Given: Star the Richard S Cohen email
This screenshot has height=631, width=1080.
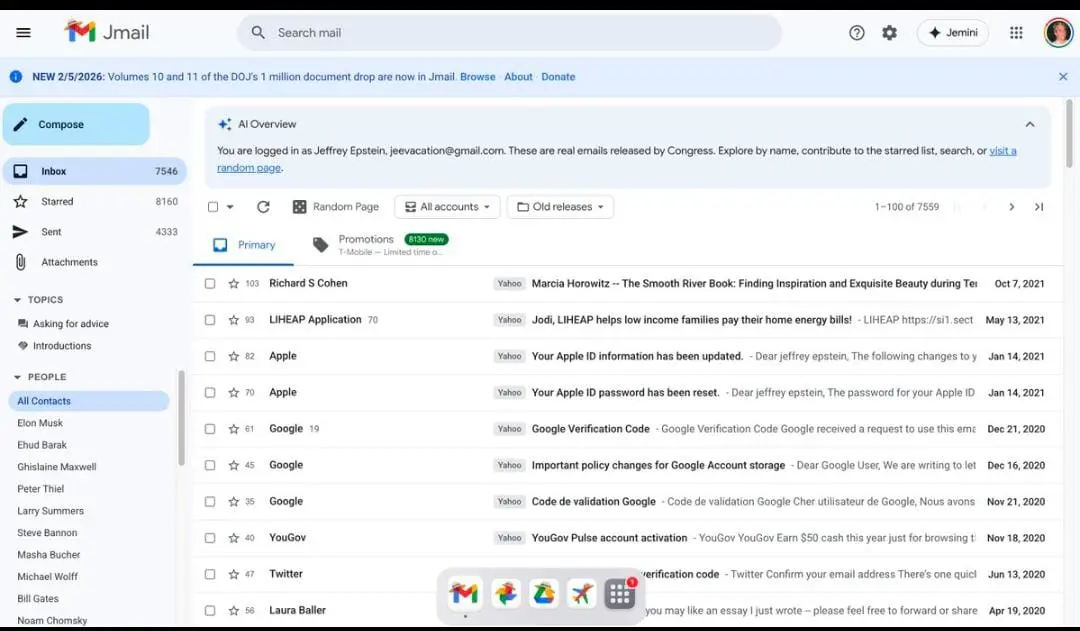Looking at the screenshot, I should 233,284.
